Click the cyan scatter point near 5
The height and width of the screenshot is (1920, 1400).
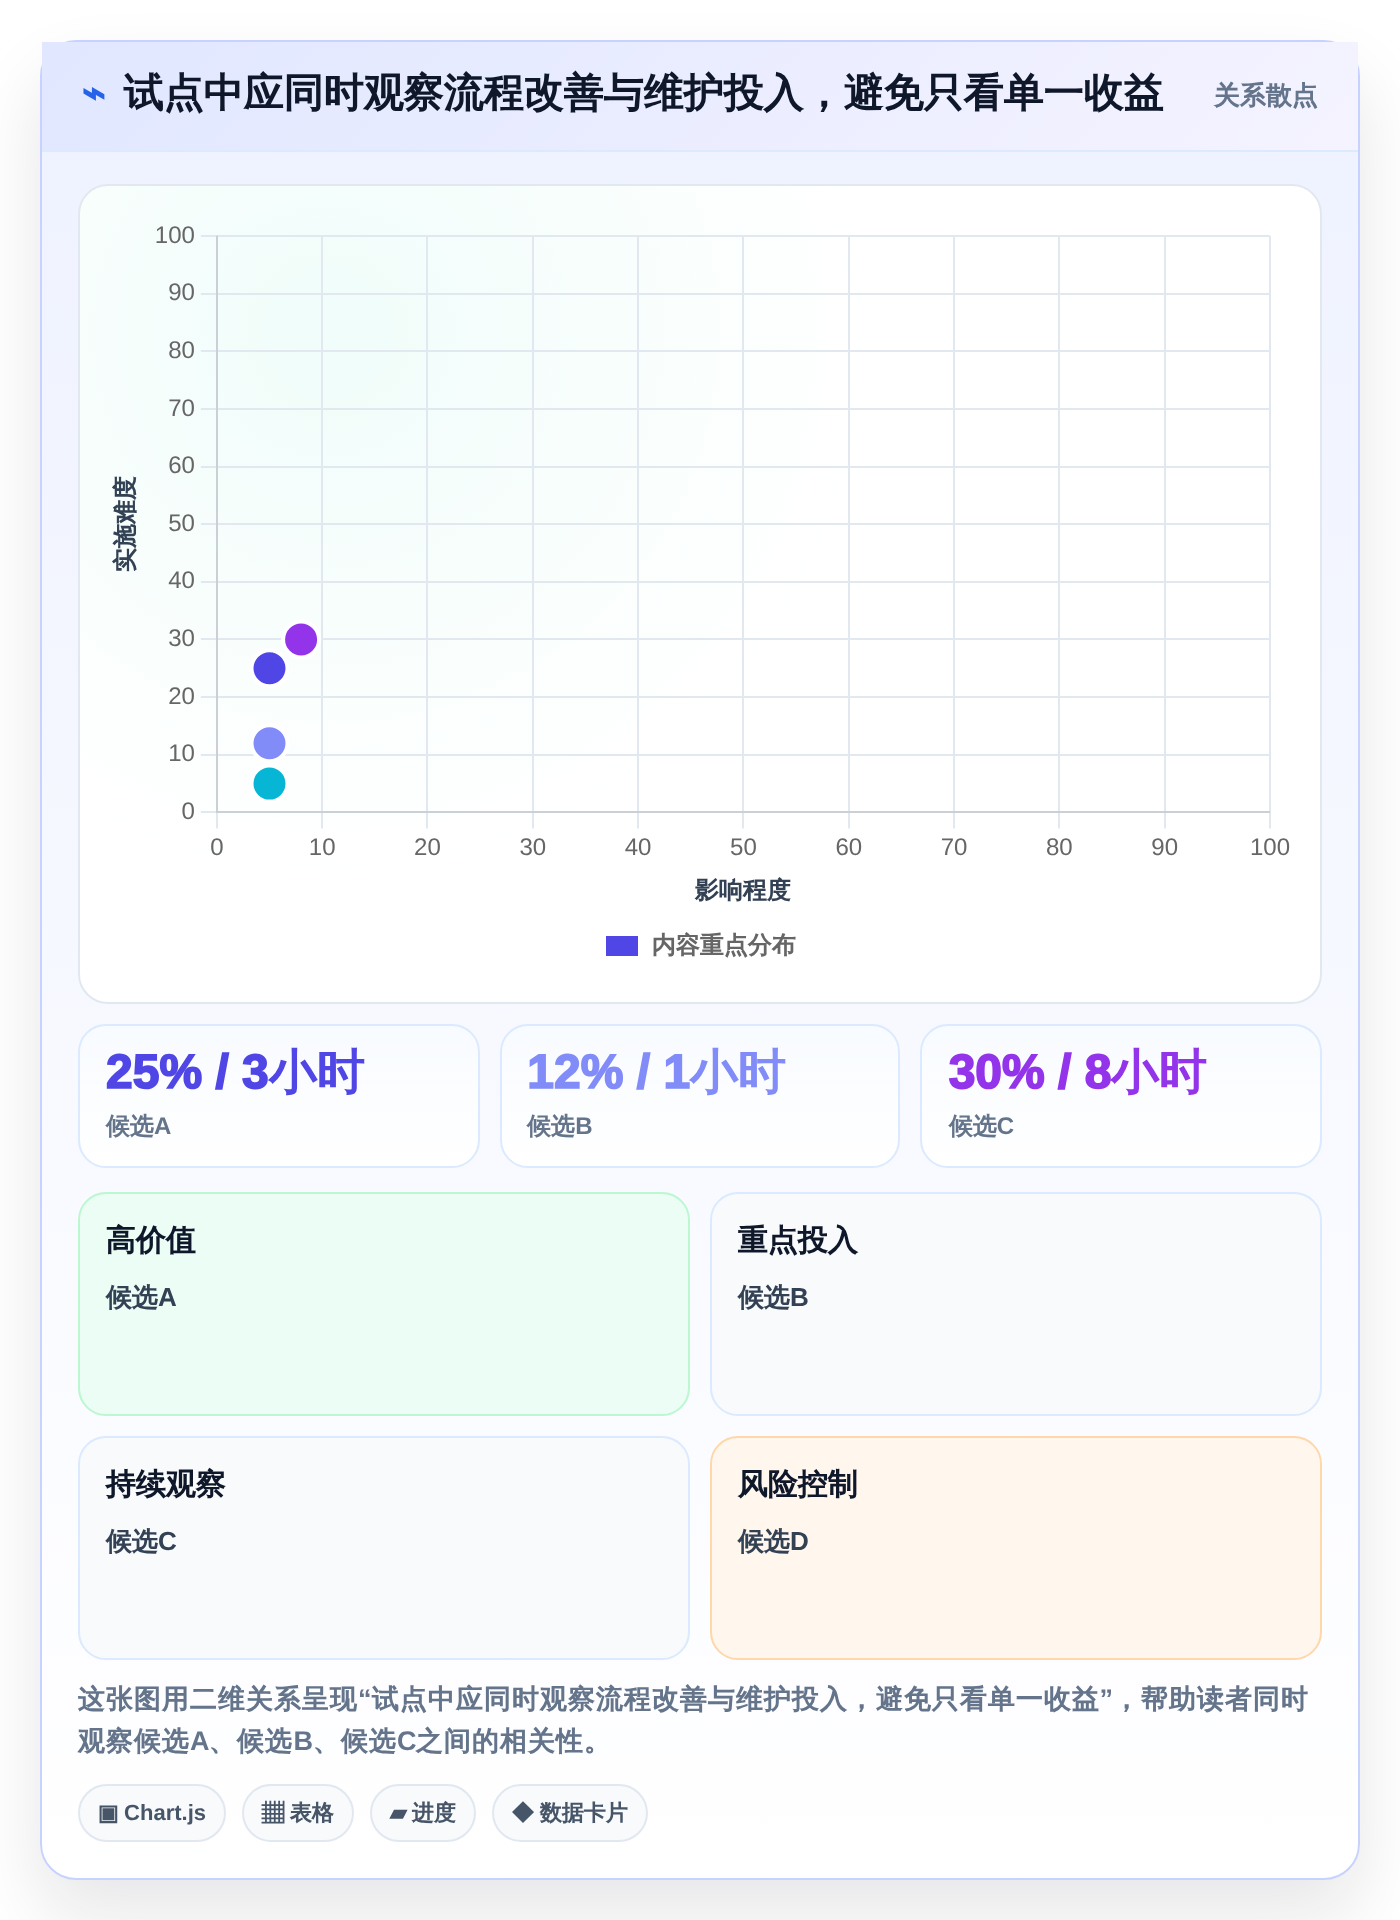tap(269, 783)
